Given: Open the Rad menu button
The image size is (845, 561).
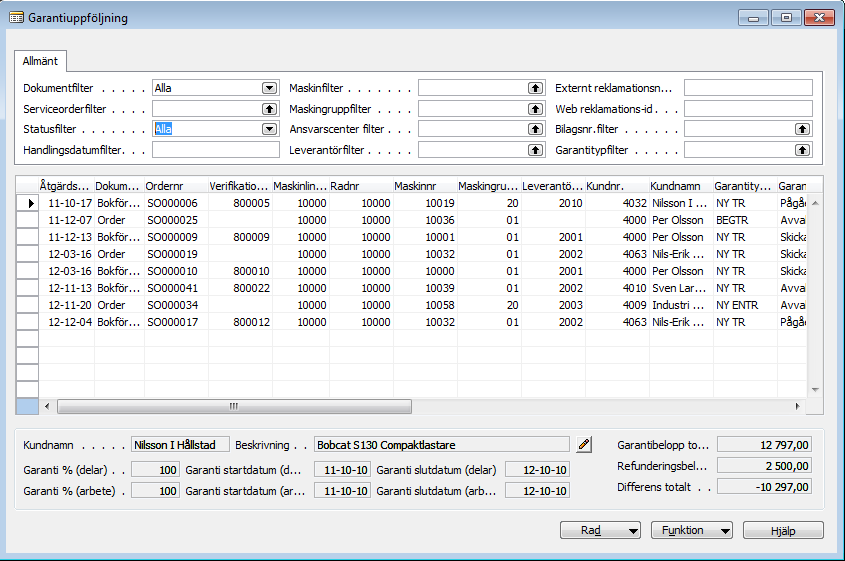Looking at the screenshot, I should (x=600, y=530).
